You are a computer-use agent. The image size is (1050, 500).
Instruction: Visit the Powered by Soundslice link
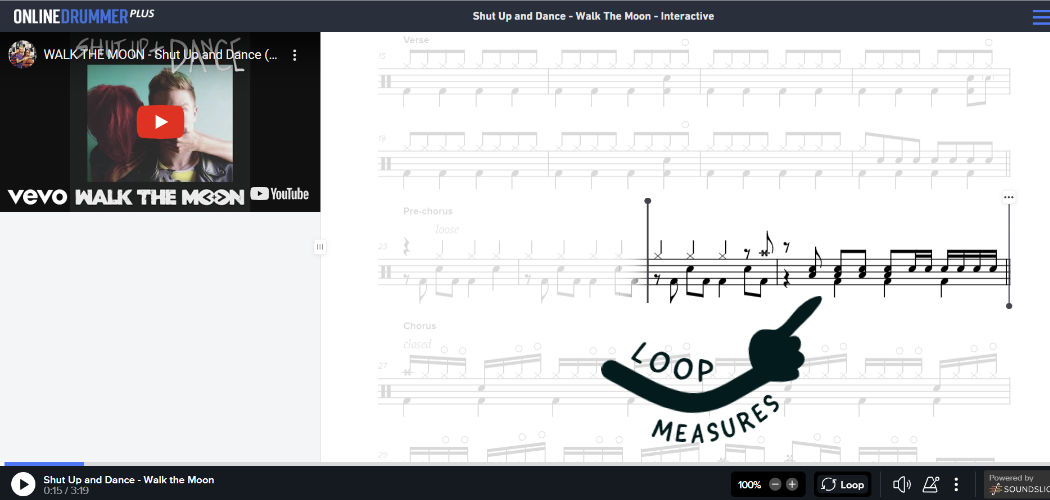pos(1017,485)
